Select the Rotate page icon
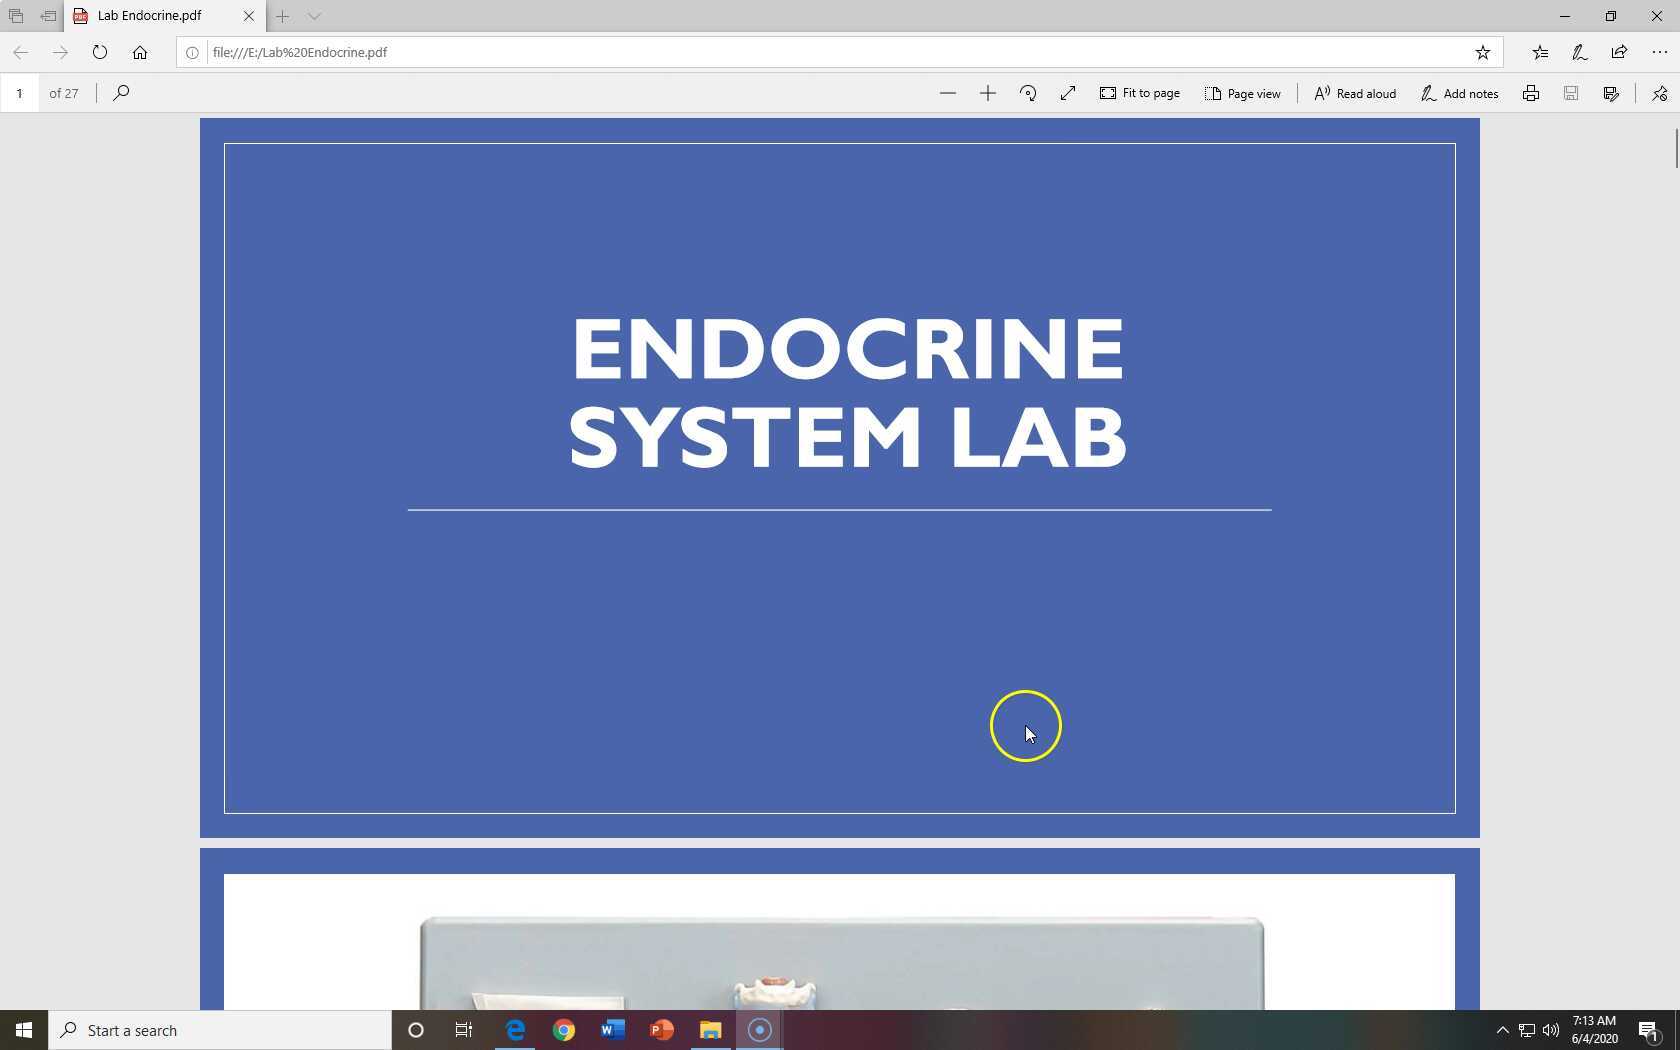The height and width of the screenshot is (1050, 1680). (x=1028, y=93)
